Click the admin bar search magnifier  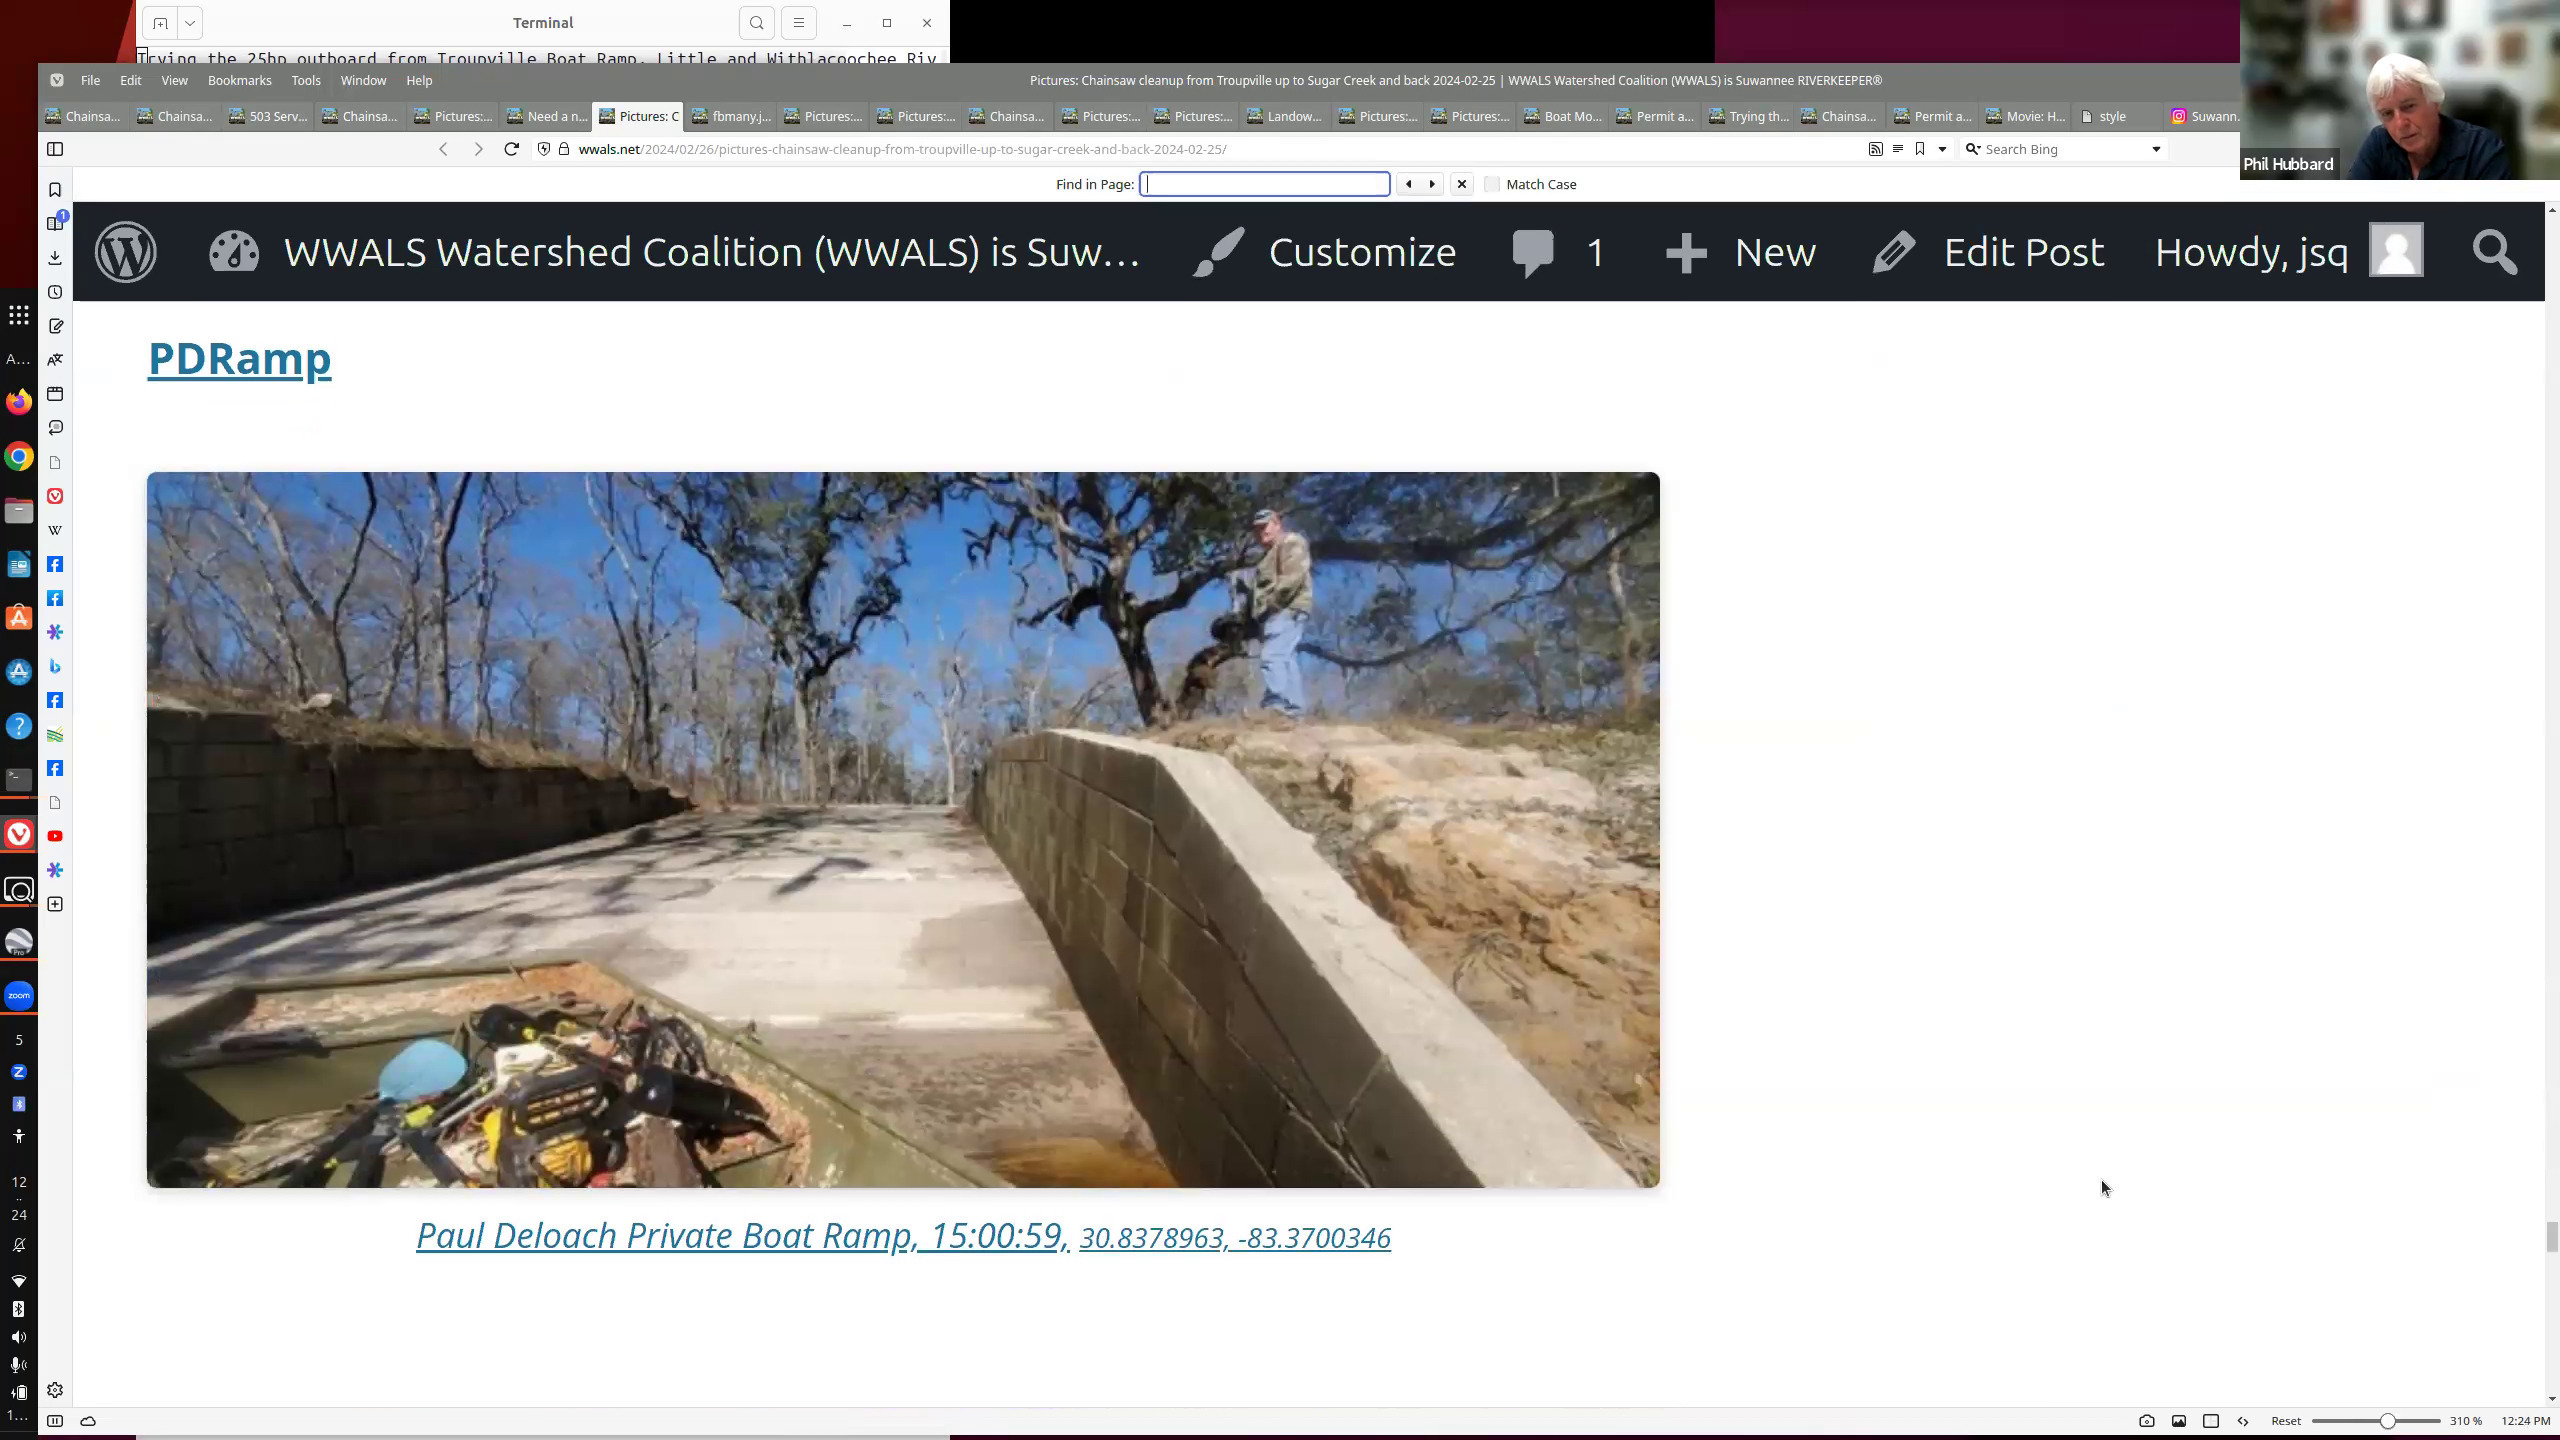coord(2494,252)
